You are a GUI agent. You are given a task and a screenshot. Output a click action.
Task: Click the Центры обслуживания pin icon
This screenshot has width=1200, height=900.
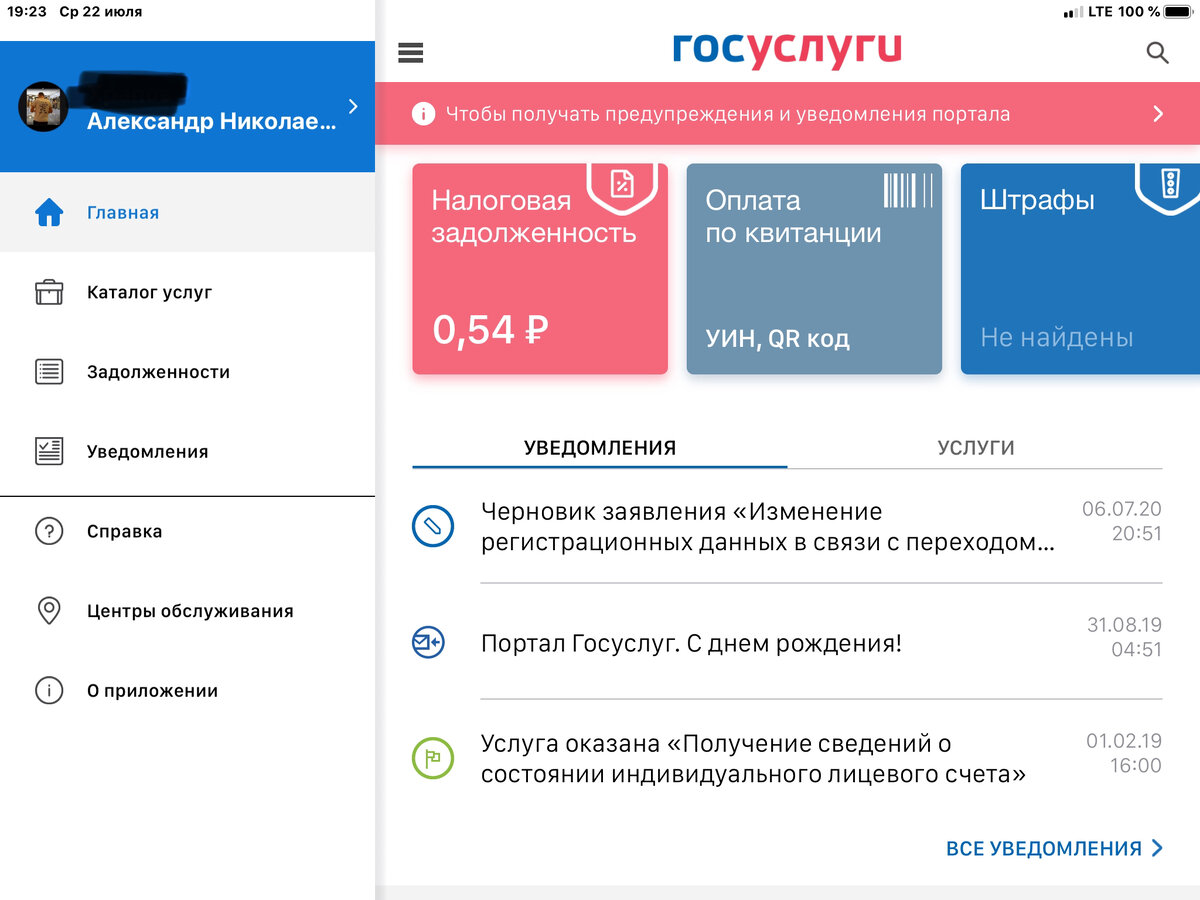coord(49,611)
